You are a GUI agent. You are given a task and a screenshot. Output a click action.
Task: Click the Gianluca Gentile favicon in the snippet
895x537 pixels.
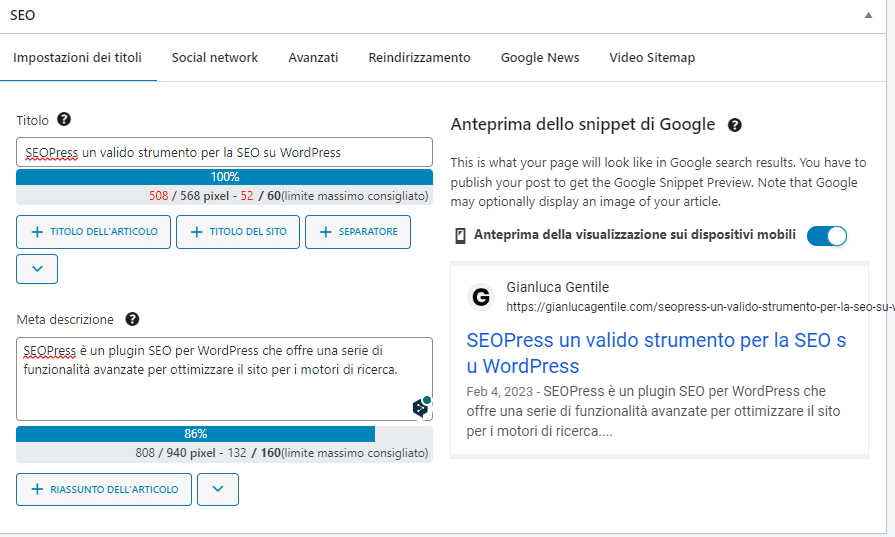(481, 297)
